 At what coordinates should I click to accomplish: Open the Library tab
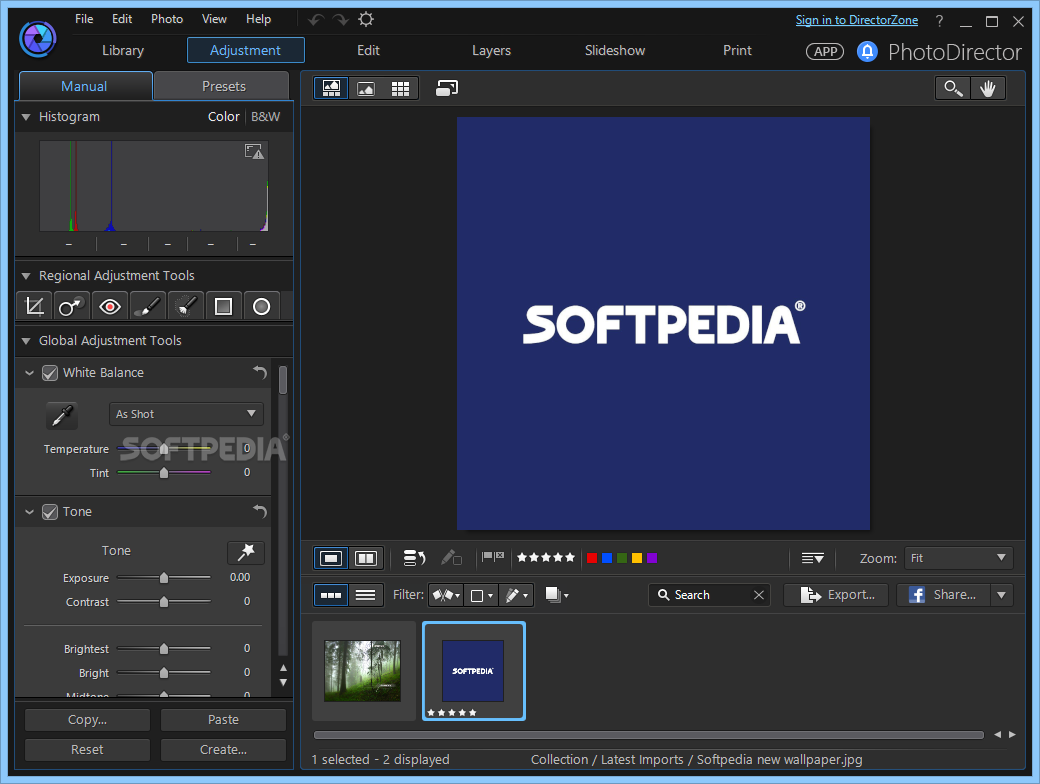click(x=123, y=50)
